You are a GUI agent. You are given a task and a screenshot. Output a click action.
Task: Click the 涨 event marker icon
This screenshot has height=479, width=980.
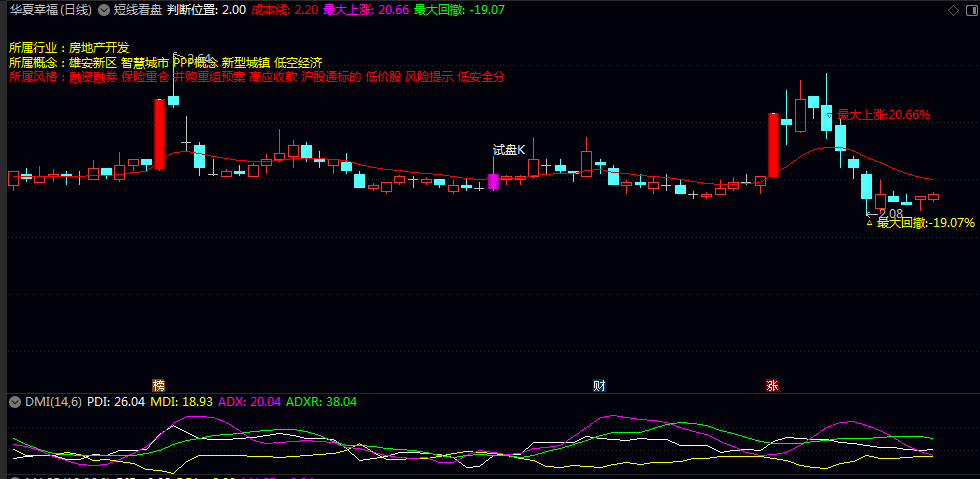coord(772,385)
